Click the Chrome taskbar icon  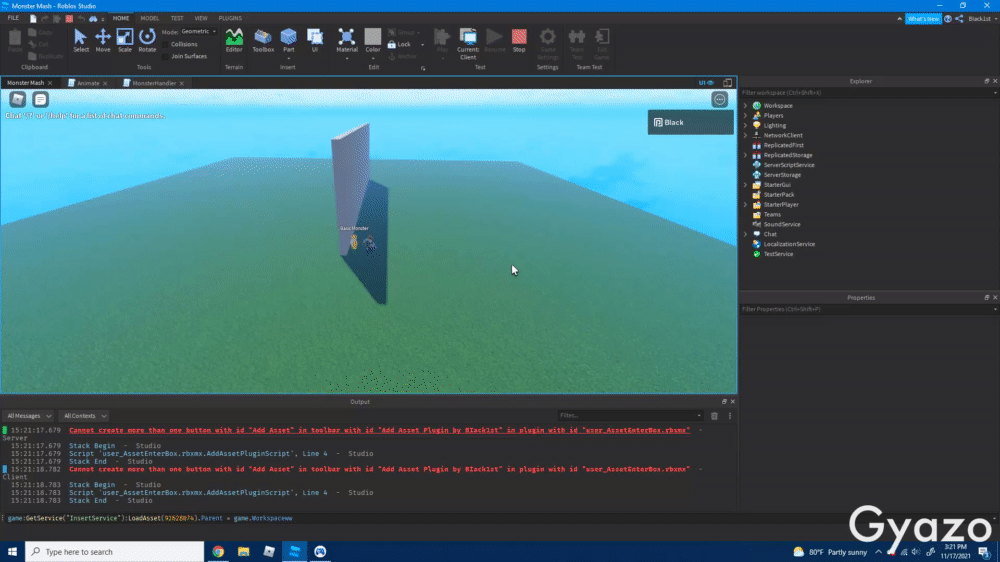coord(218,552)
